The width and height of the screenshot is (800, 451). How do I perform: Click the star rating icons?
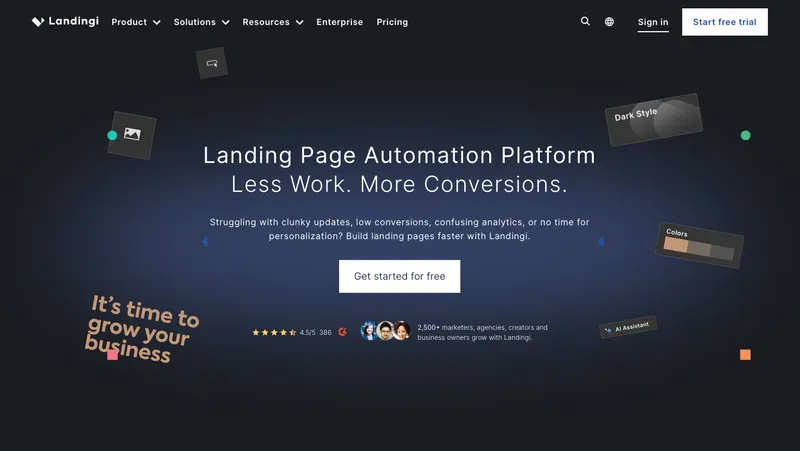pyautogui.click(x=274, y=333)
